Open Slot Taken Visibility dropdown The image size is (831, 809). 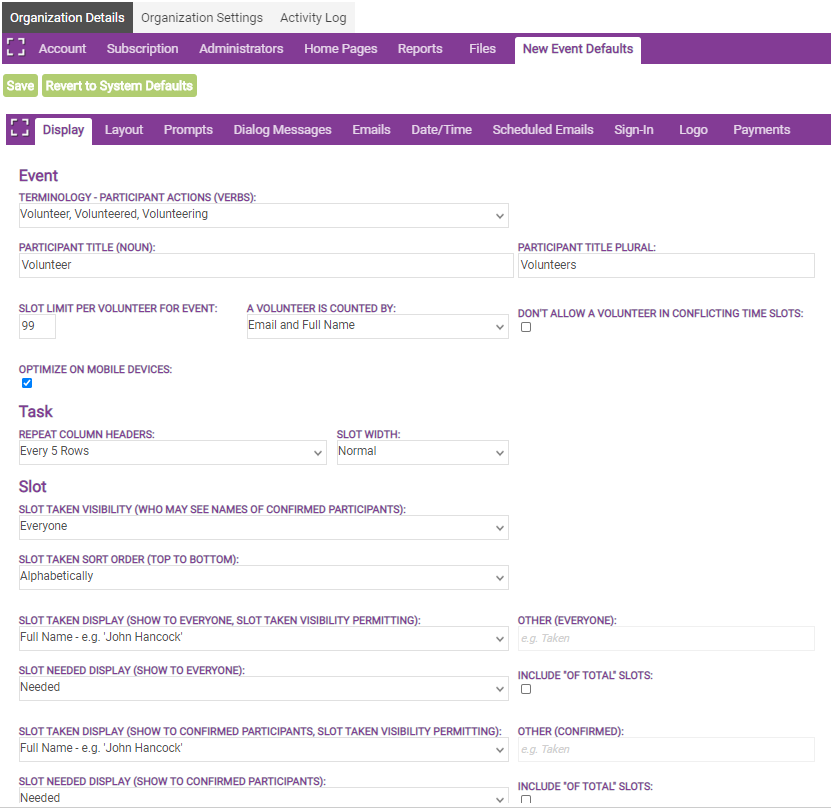263,527
